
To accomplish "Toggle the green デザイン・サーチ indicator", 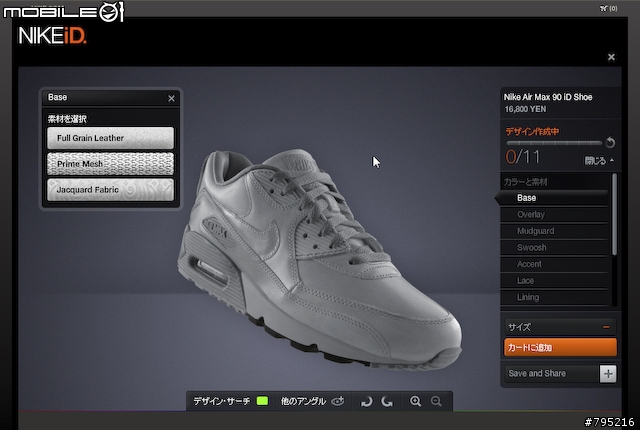I will click(x=262, y=401).
